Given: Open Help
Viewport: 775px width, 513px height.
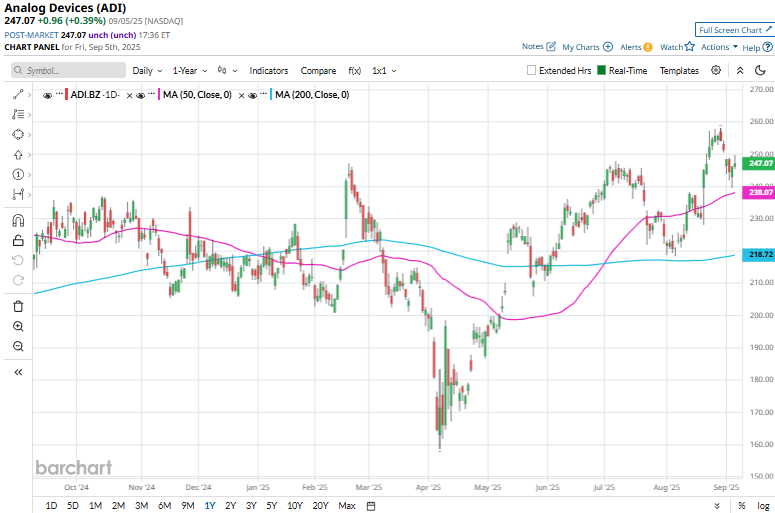Looking at the screenshot, I should click(757, 47).
